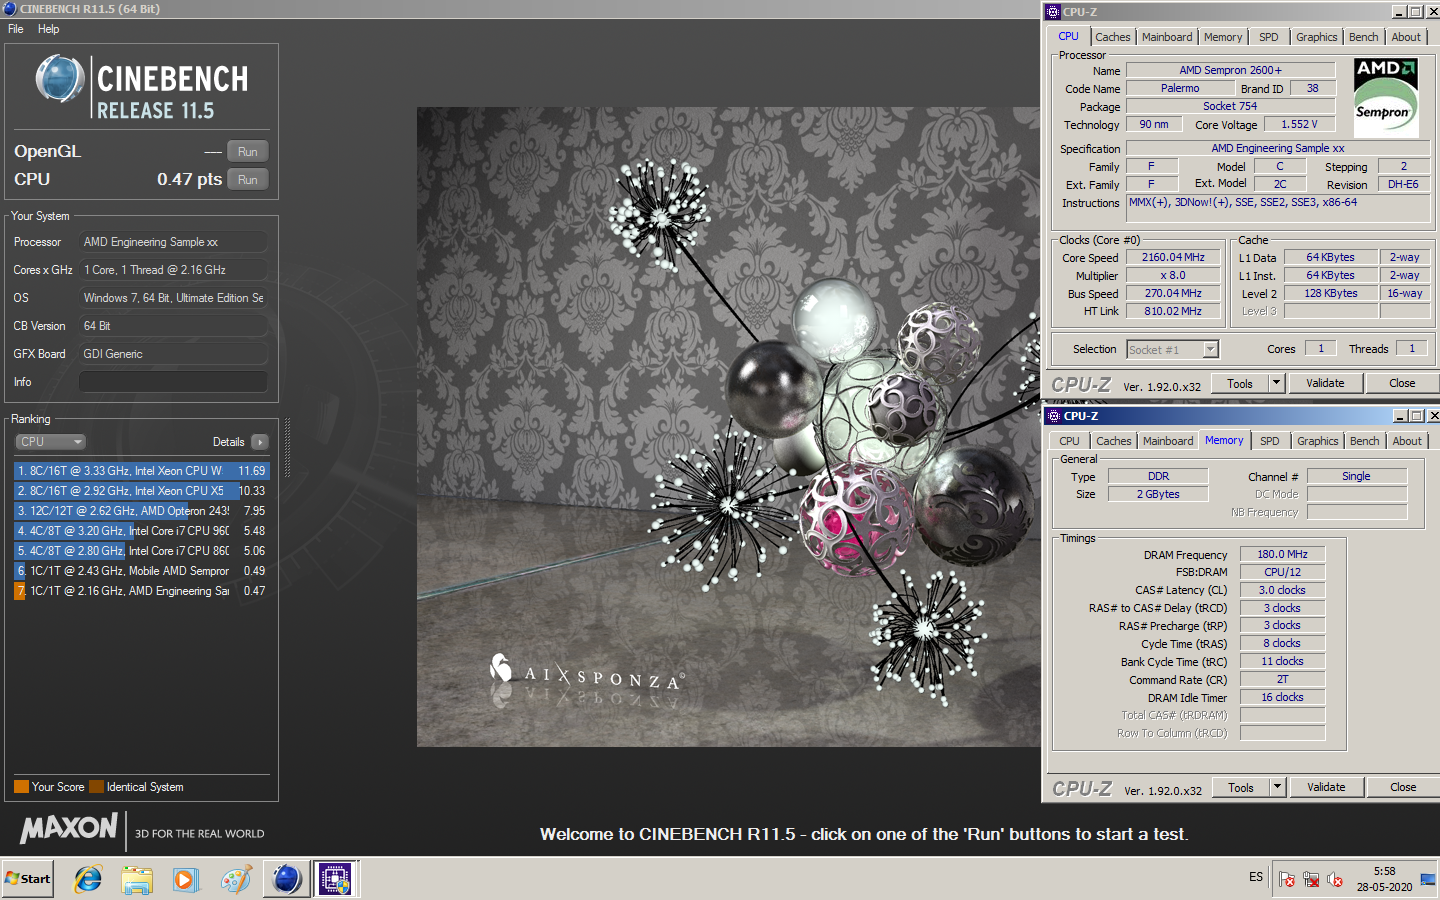Click Validate in the bottom CPU-Z window
The image size is (1440, 900).
(1326, 787)
